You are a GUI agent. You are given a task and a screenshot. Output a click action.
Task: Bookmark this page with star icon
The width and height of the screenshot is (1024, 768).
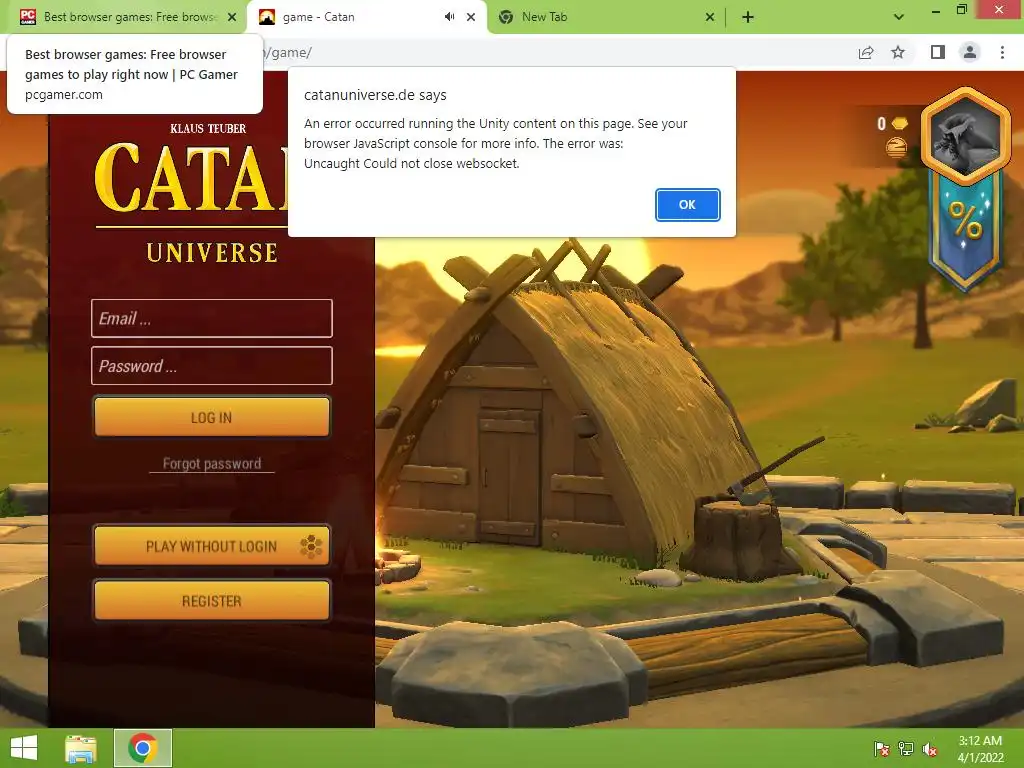click(x=898, y=52)
